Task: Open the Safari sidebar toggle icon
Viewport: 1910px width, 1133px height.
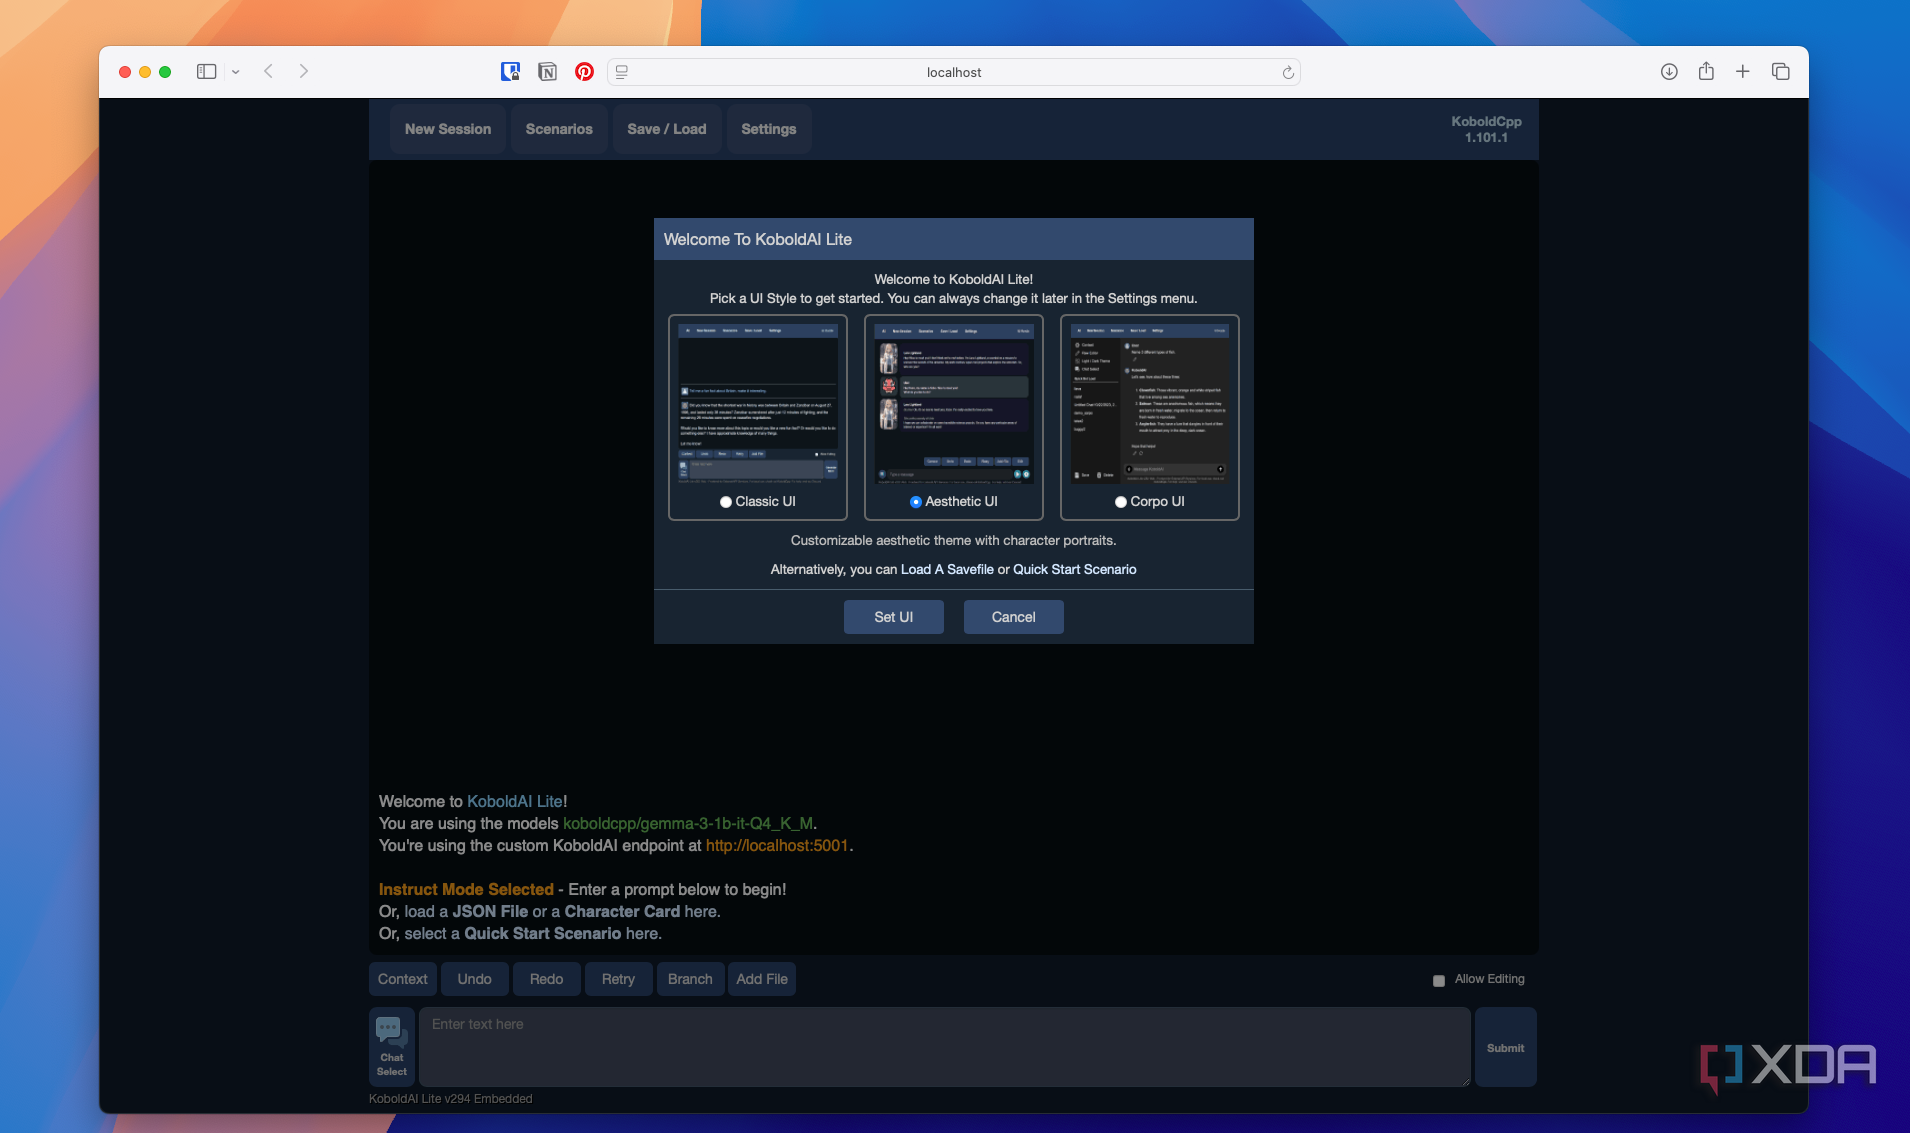Action: coord(206,72)
